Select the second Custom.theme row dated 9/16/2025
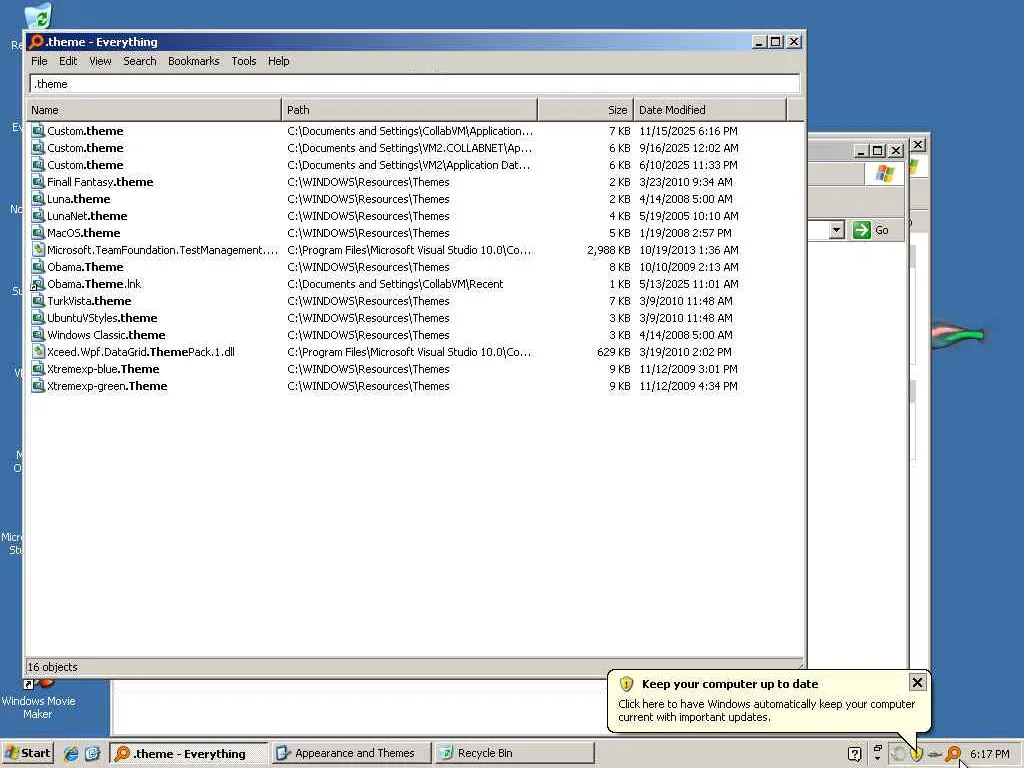 click(x=415, y=148)
